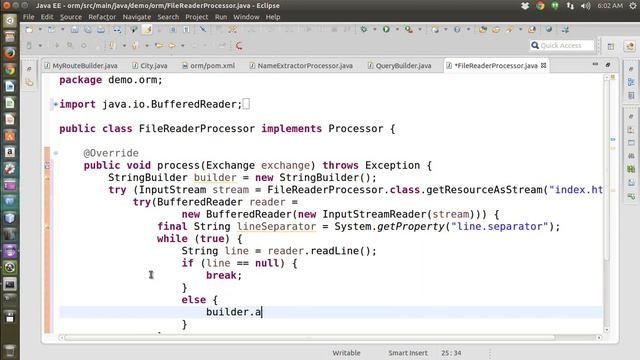Click the volume indicator in top panel
Screen dimensions: 640x360
point(585,6)
